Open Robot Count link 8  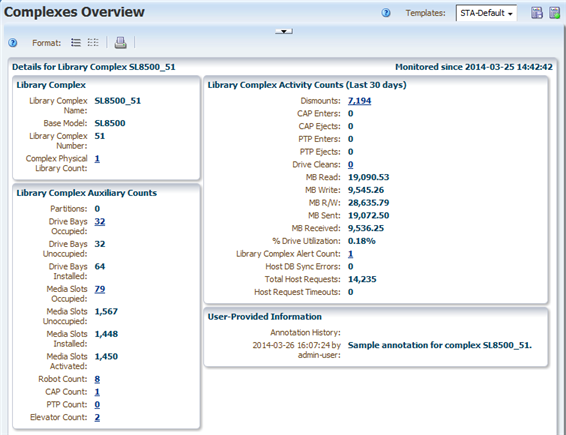click(97, 379)
